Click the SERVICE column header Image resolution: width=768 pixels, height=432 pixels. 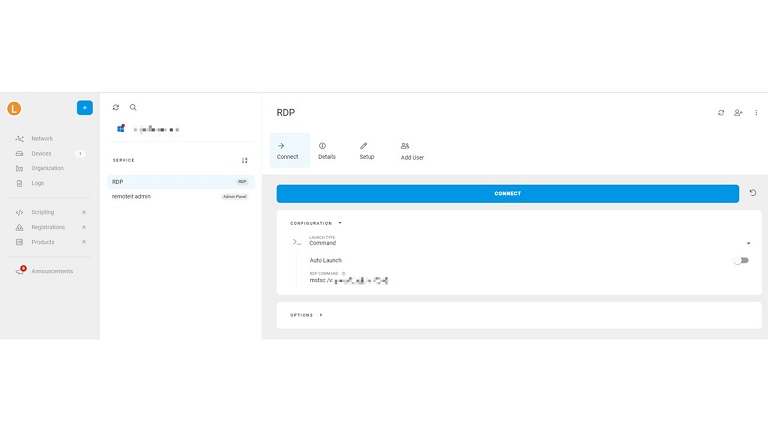123,160
